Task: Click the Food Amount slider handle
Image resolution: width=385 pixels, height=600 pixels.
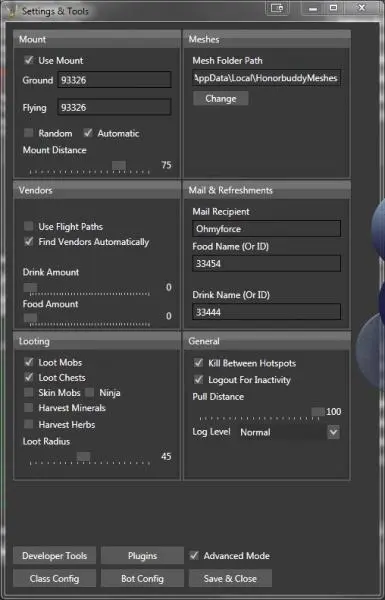Action: [30, 318]
